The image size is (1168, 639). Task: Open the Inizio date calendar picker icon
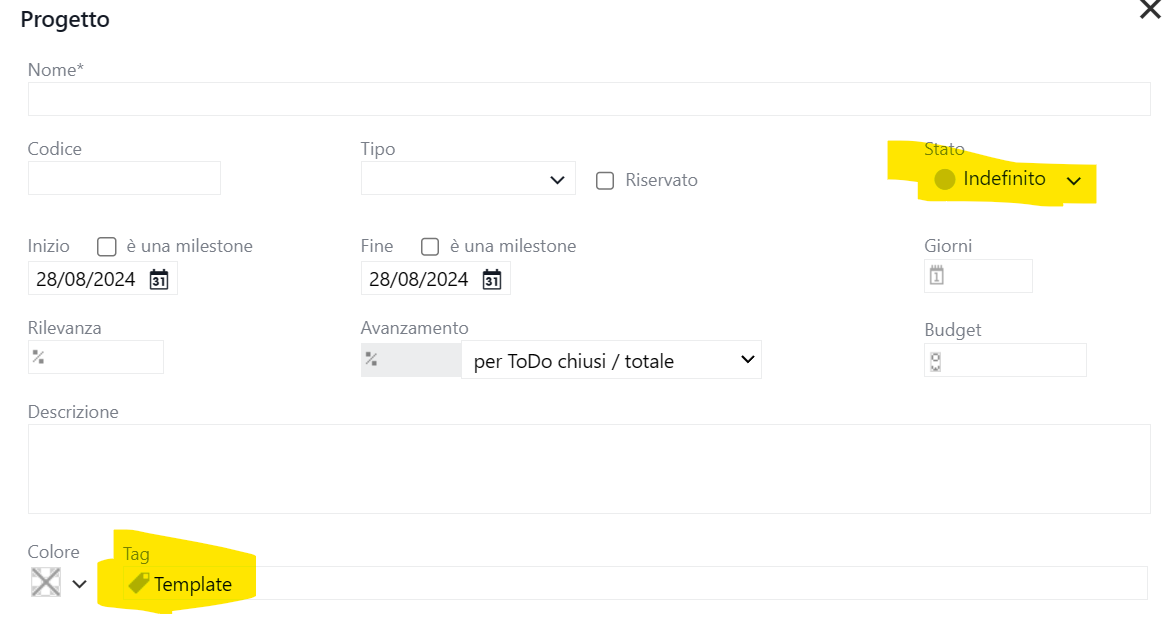tap(159, 280)
